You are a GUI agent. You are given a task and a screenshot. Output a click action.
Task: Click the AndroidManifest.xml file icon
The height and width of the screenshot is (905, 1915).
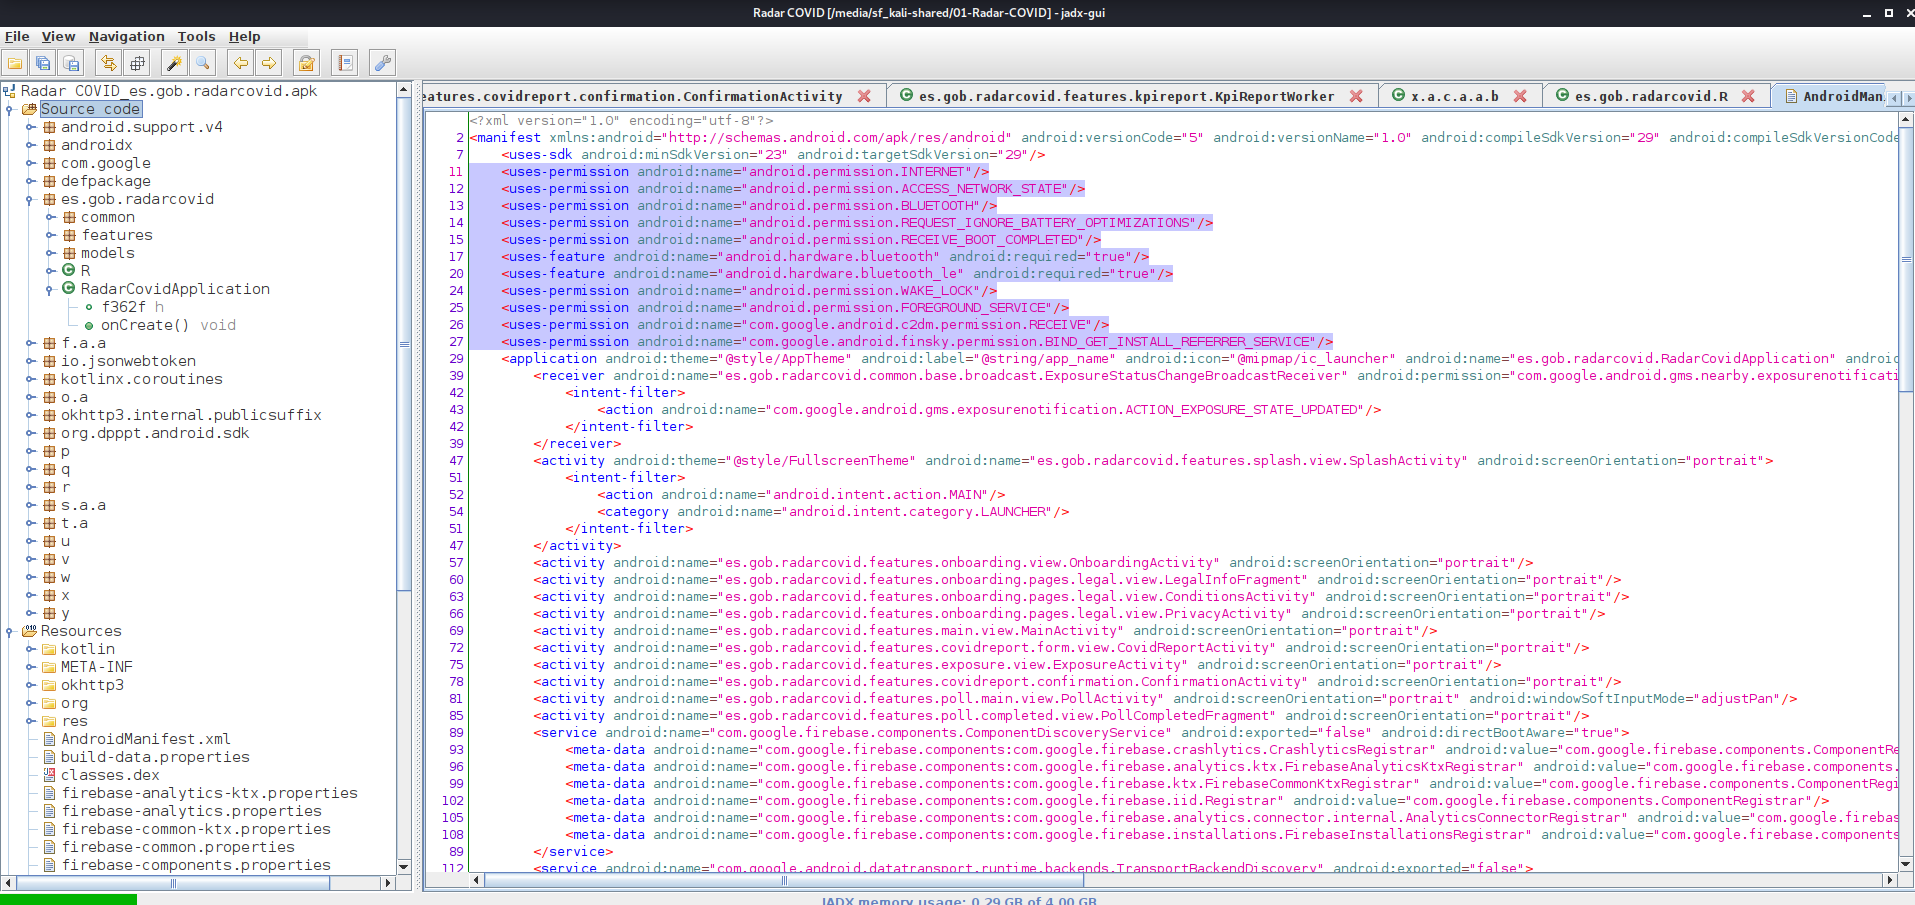click(x=49, y=739)
